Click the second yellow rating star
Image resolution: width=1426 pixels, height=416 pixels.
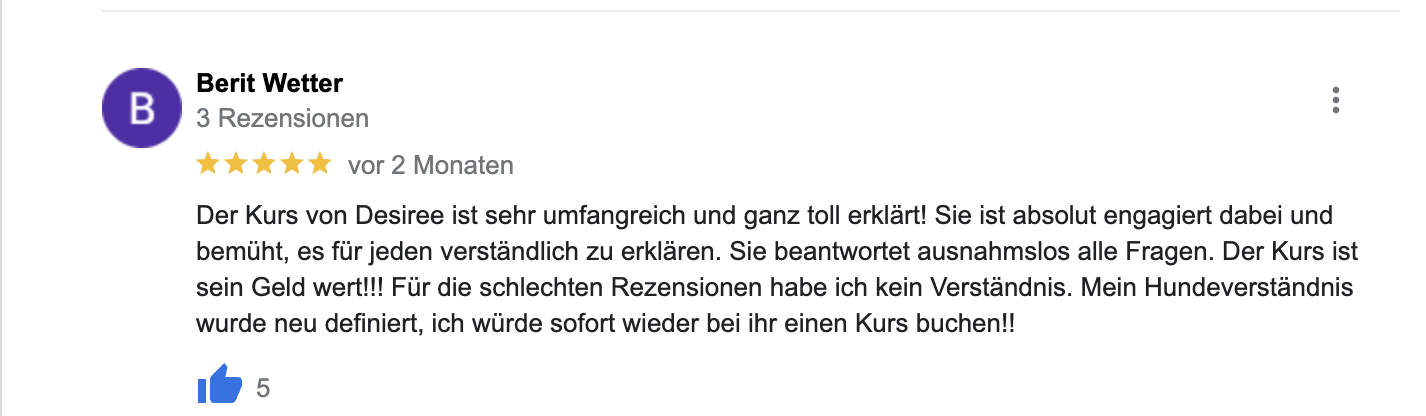[x=236, y=164]
